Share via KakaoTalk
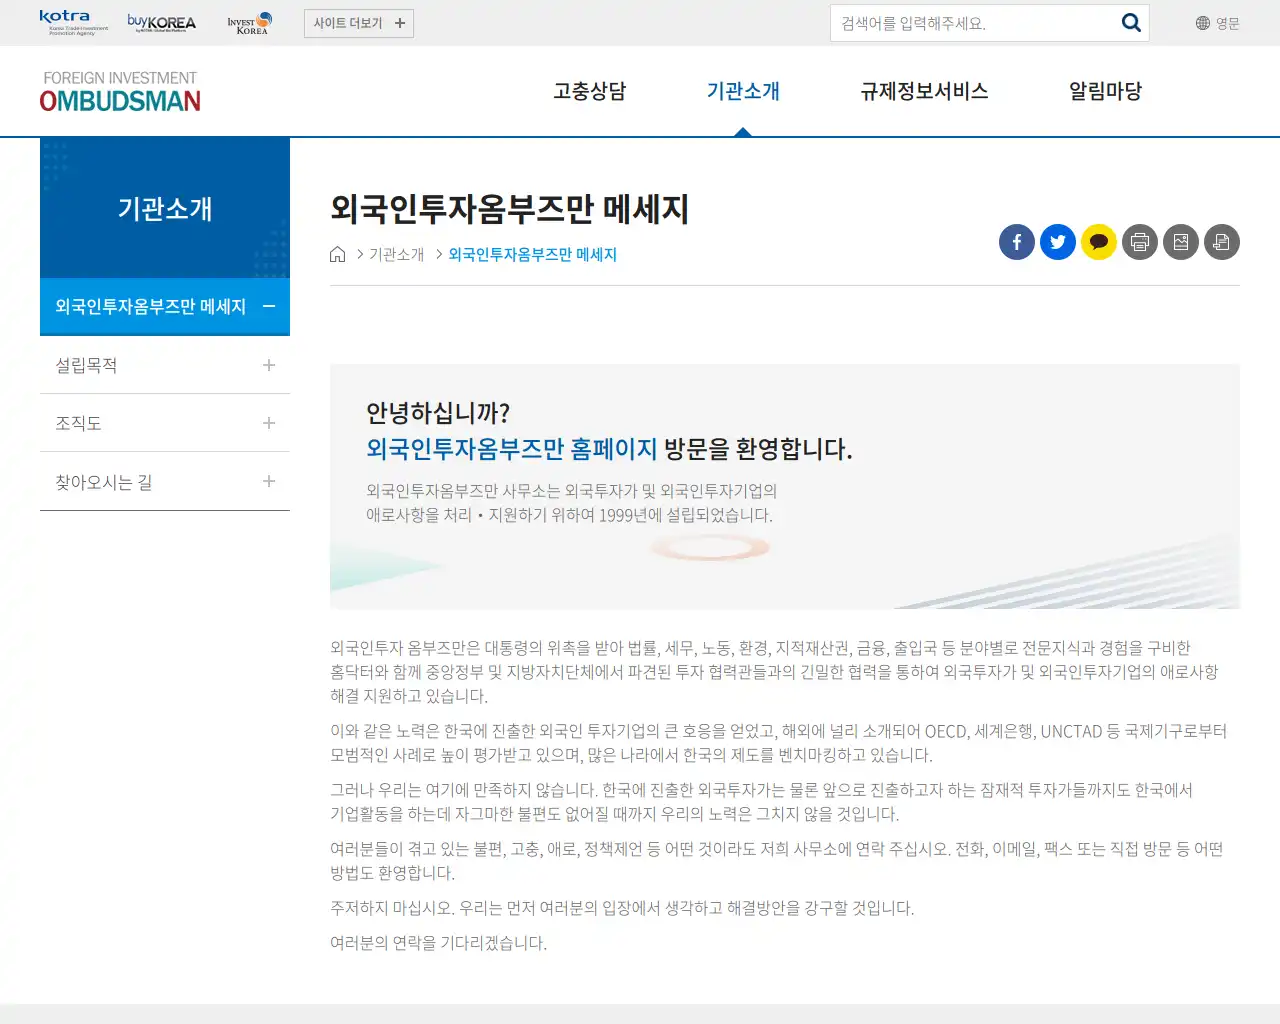This screenshot has width=1280, height=1024. (1098, 242)
